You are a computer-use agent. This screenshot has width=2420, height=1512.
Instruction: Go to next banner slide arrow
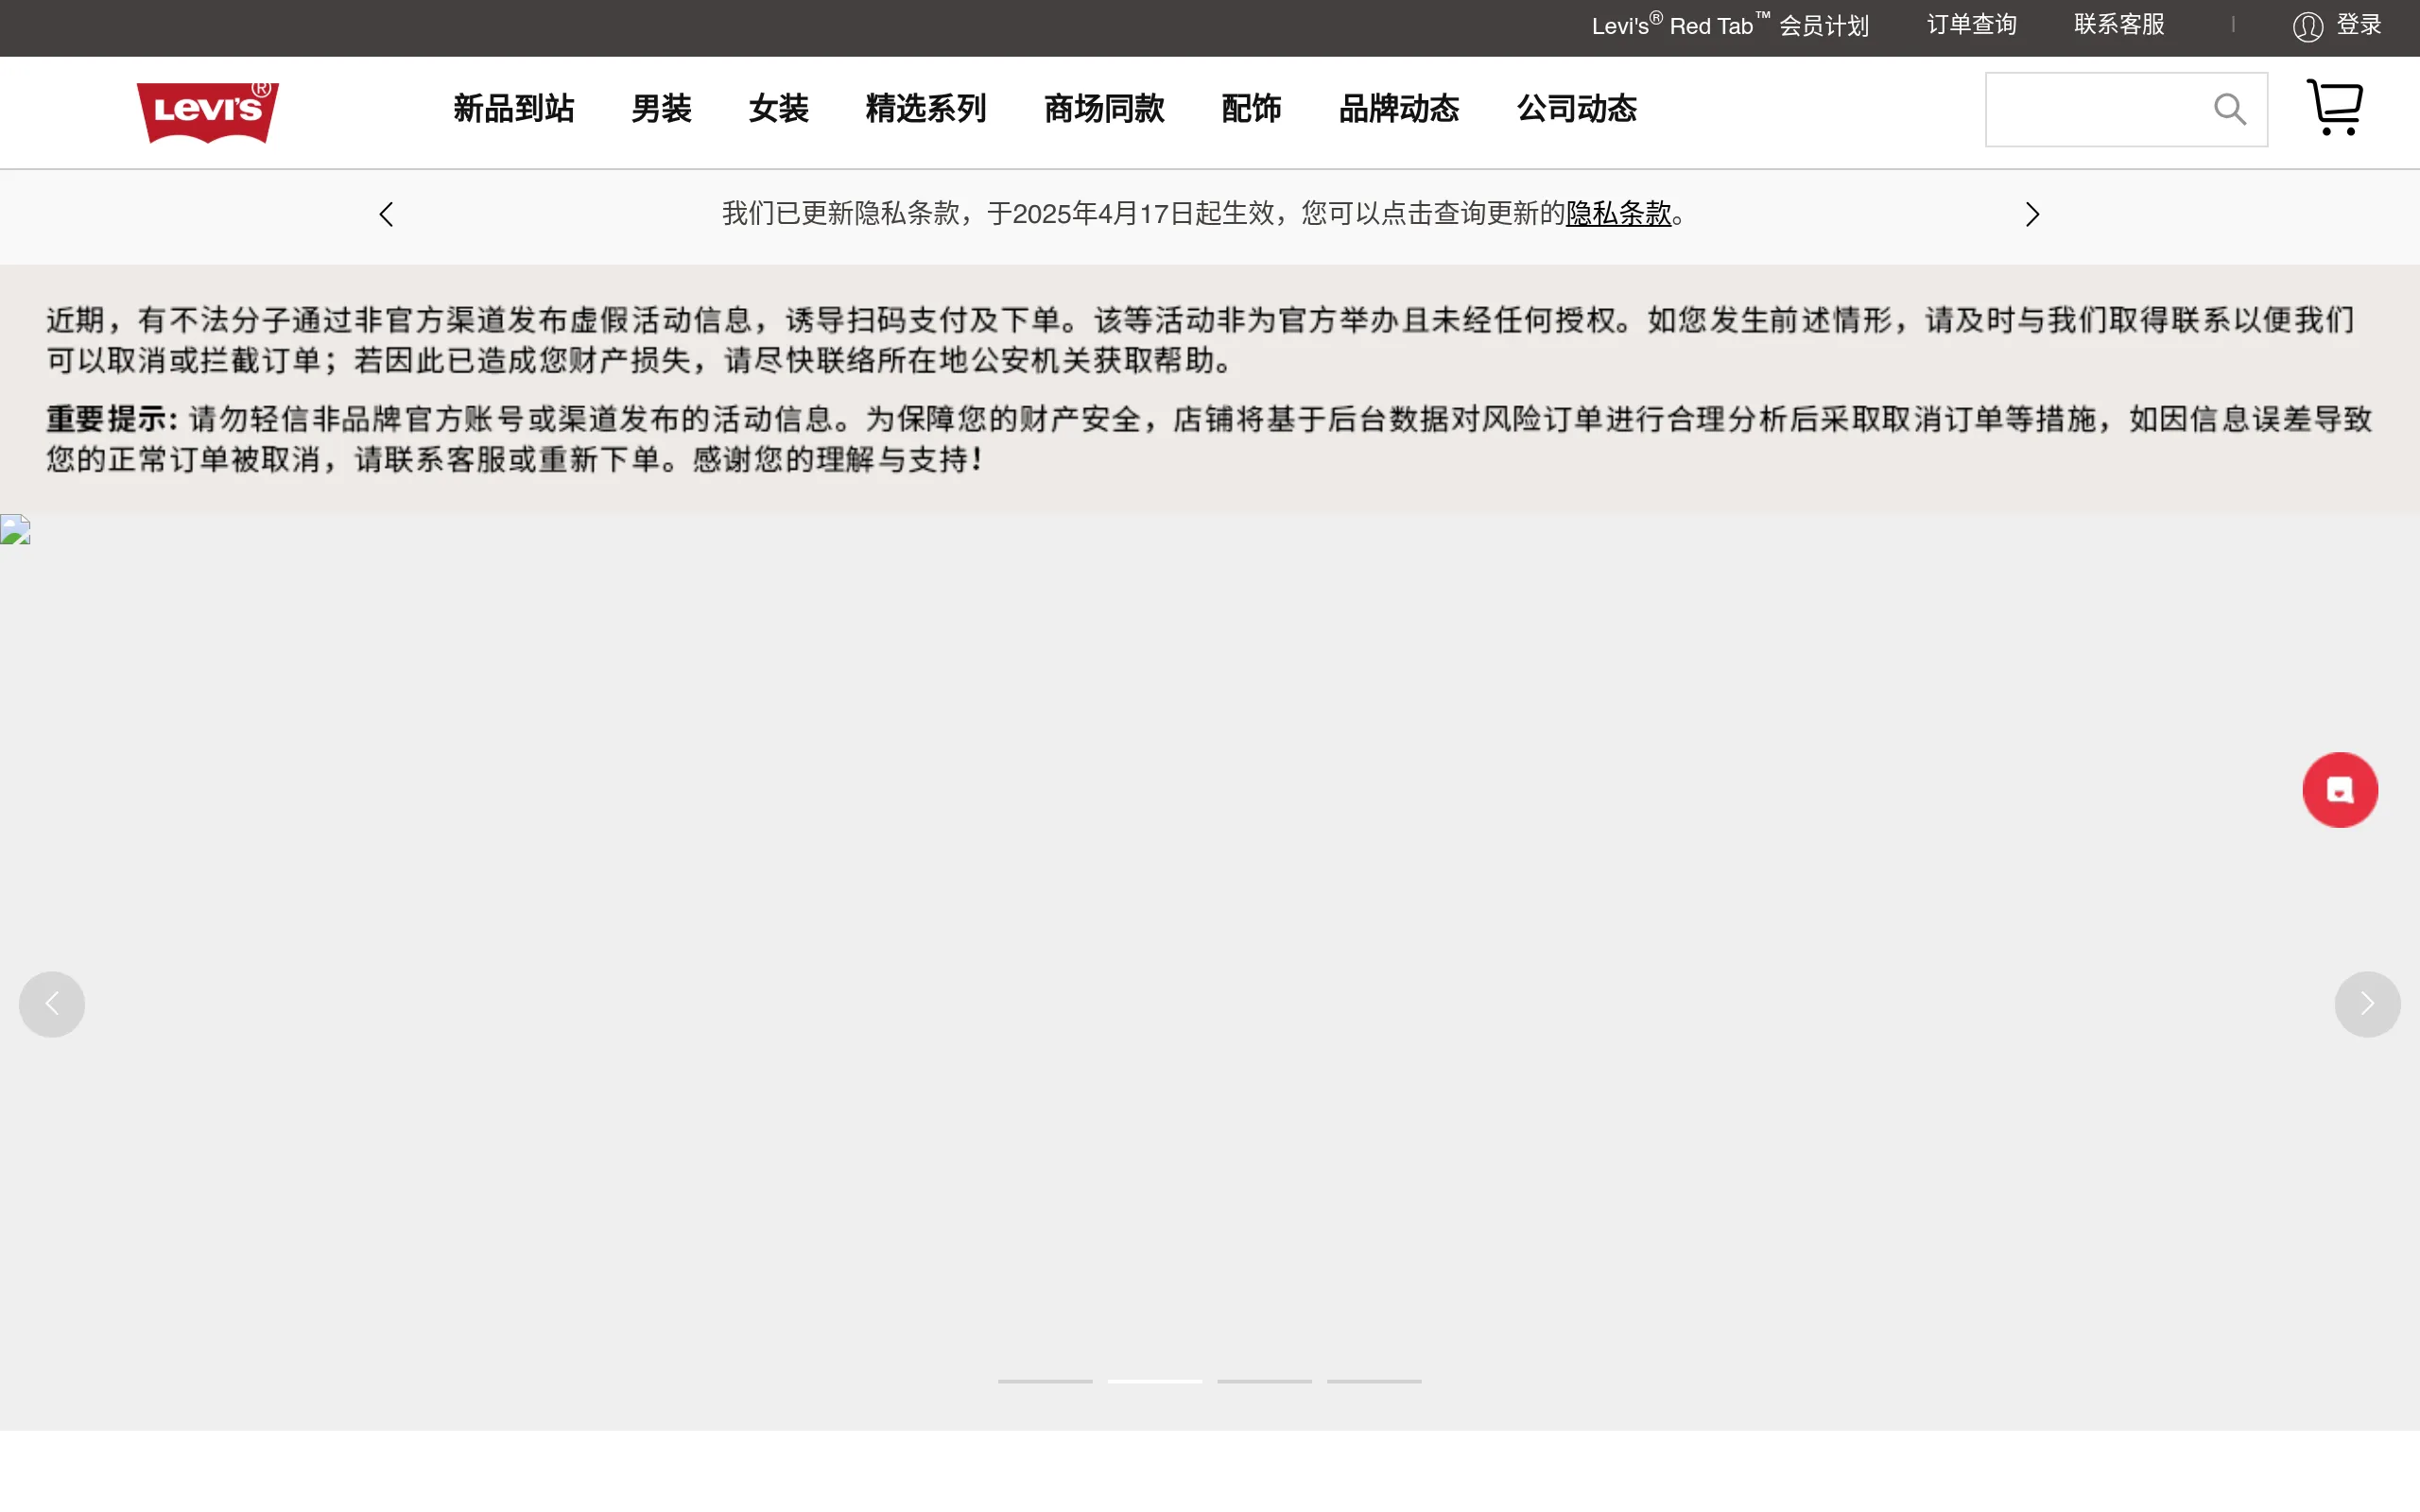(x=2367, y=1004)
